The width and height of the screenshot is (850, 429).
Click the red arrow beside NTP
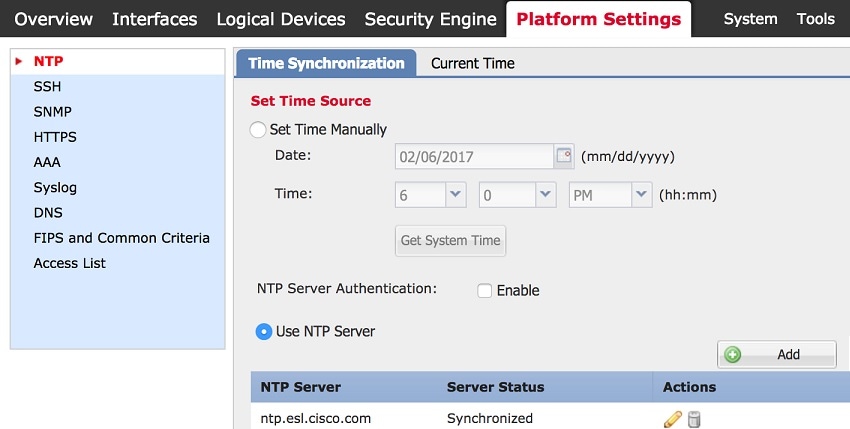[19, 61]
